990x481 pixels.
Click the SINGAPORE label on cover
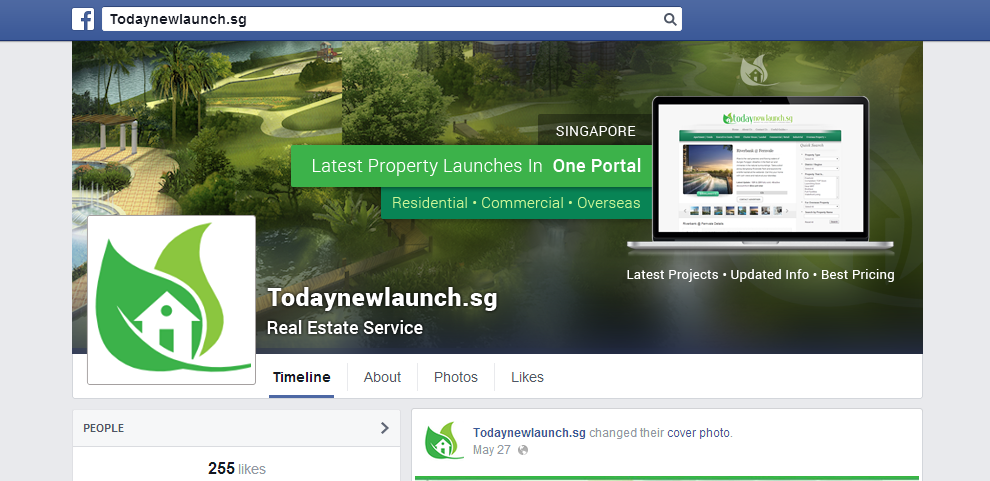(595, 131)
